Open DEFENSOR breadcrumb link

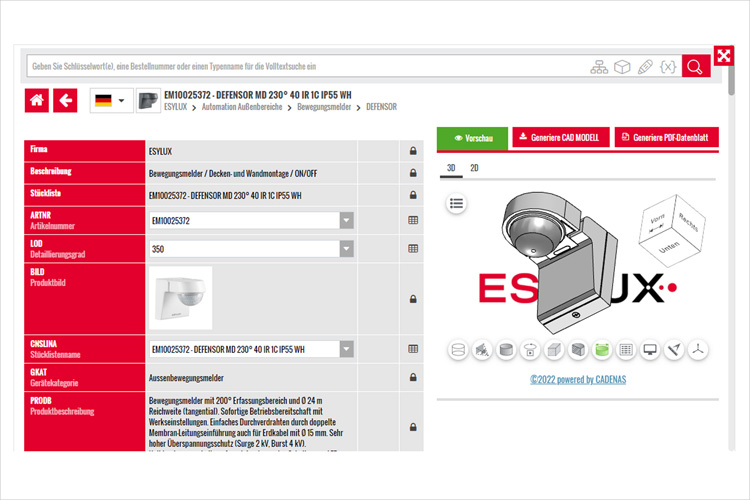click(x=381, y=107)
